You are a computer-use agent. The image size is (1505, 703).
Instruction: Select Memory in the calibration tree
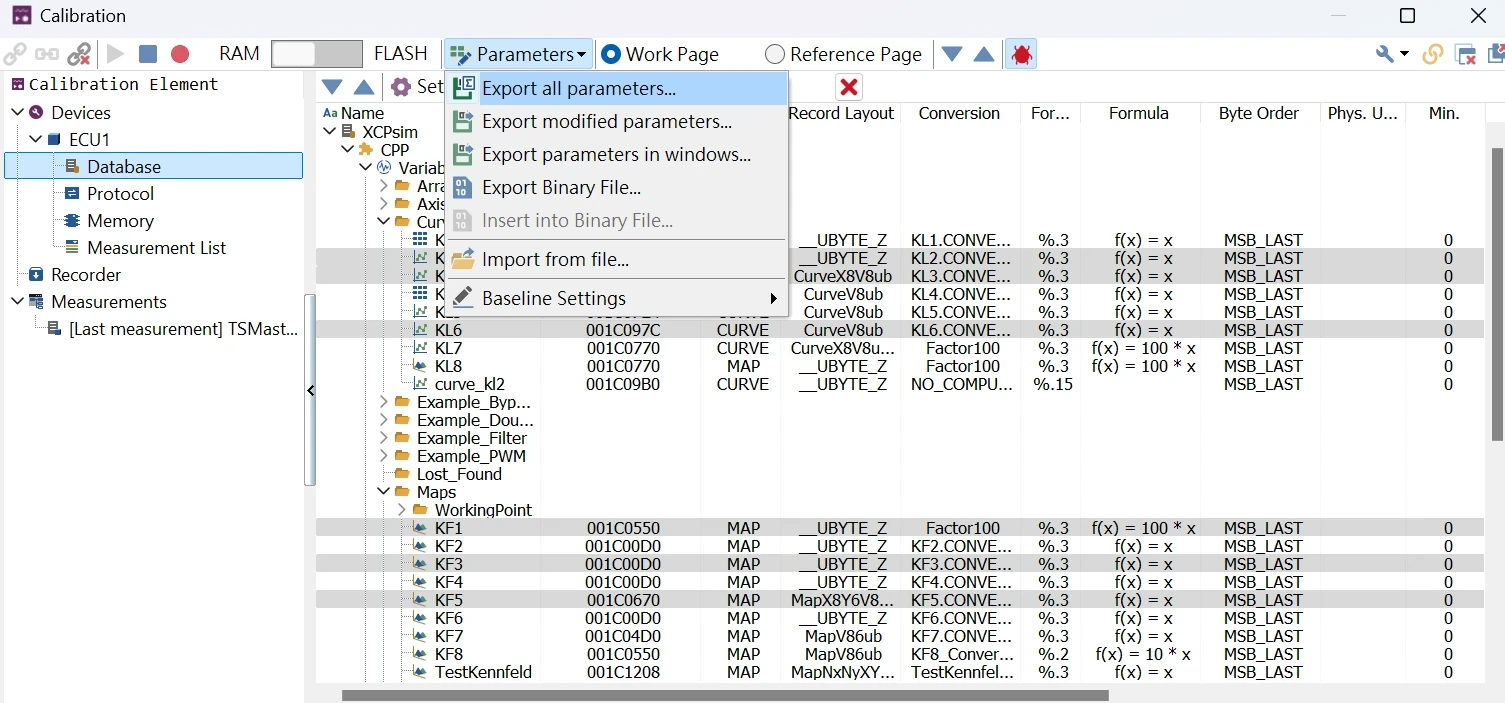120,220
